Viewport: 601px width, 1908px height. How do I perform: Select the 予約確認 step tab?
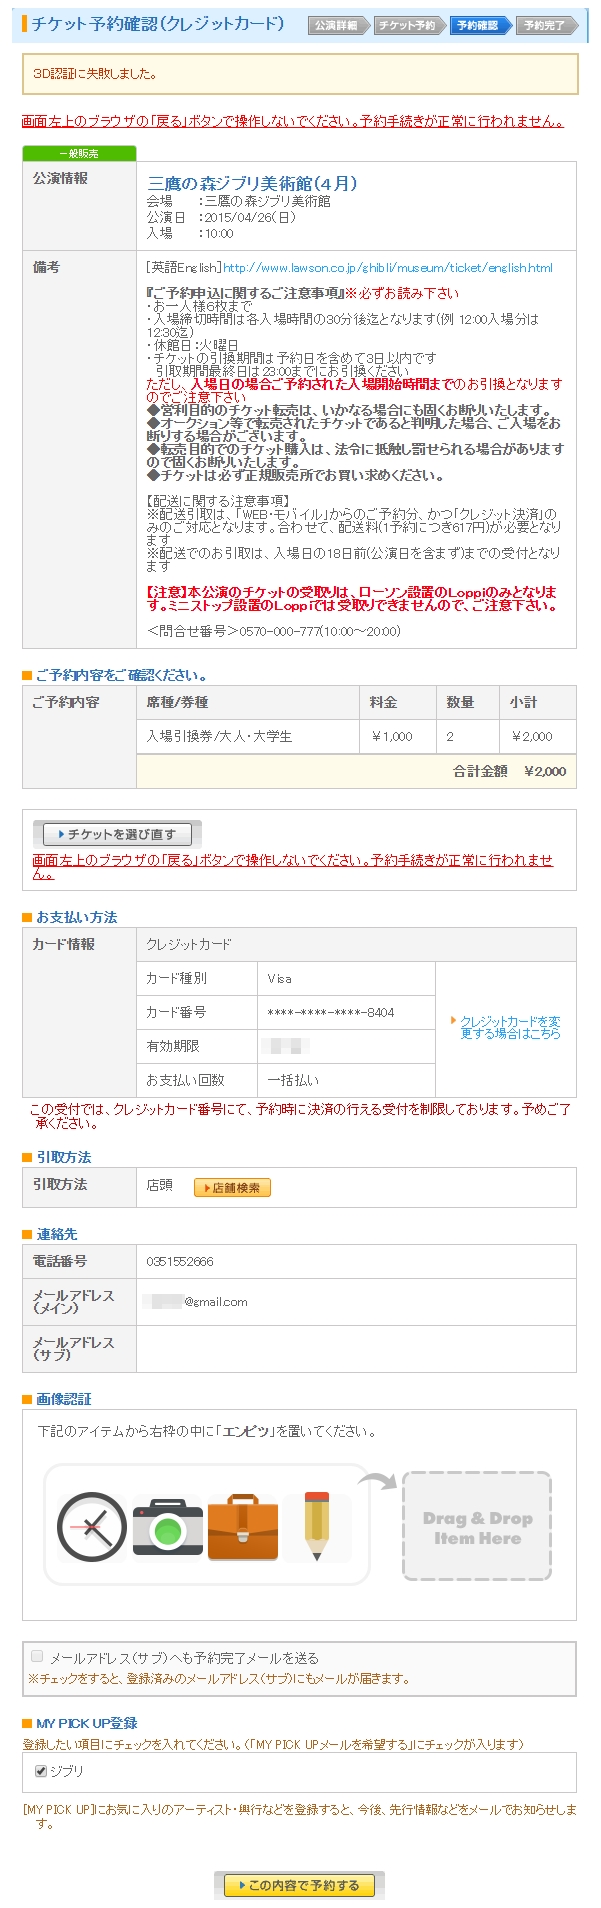(x=477, y=25)
